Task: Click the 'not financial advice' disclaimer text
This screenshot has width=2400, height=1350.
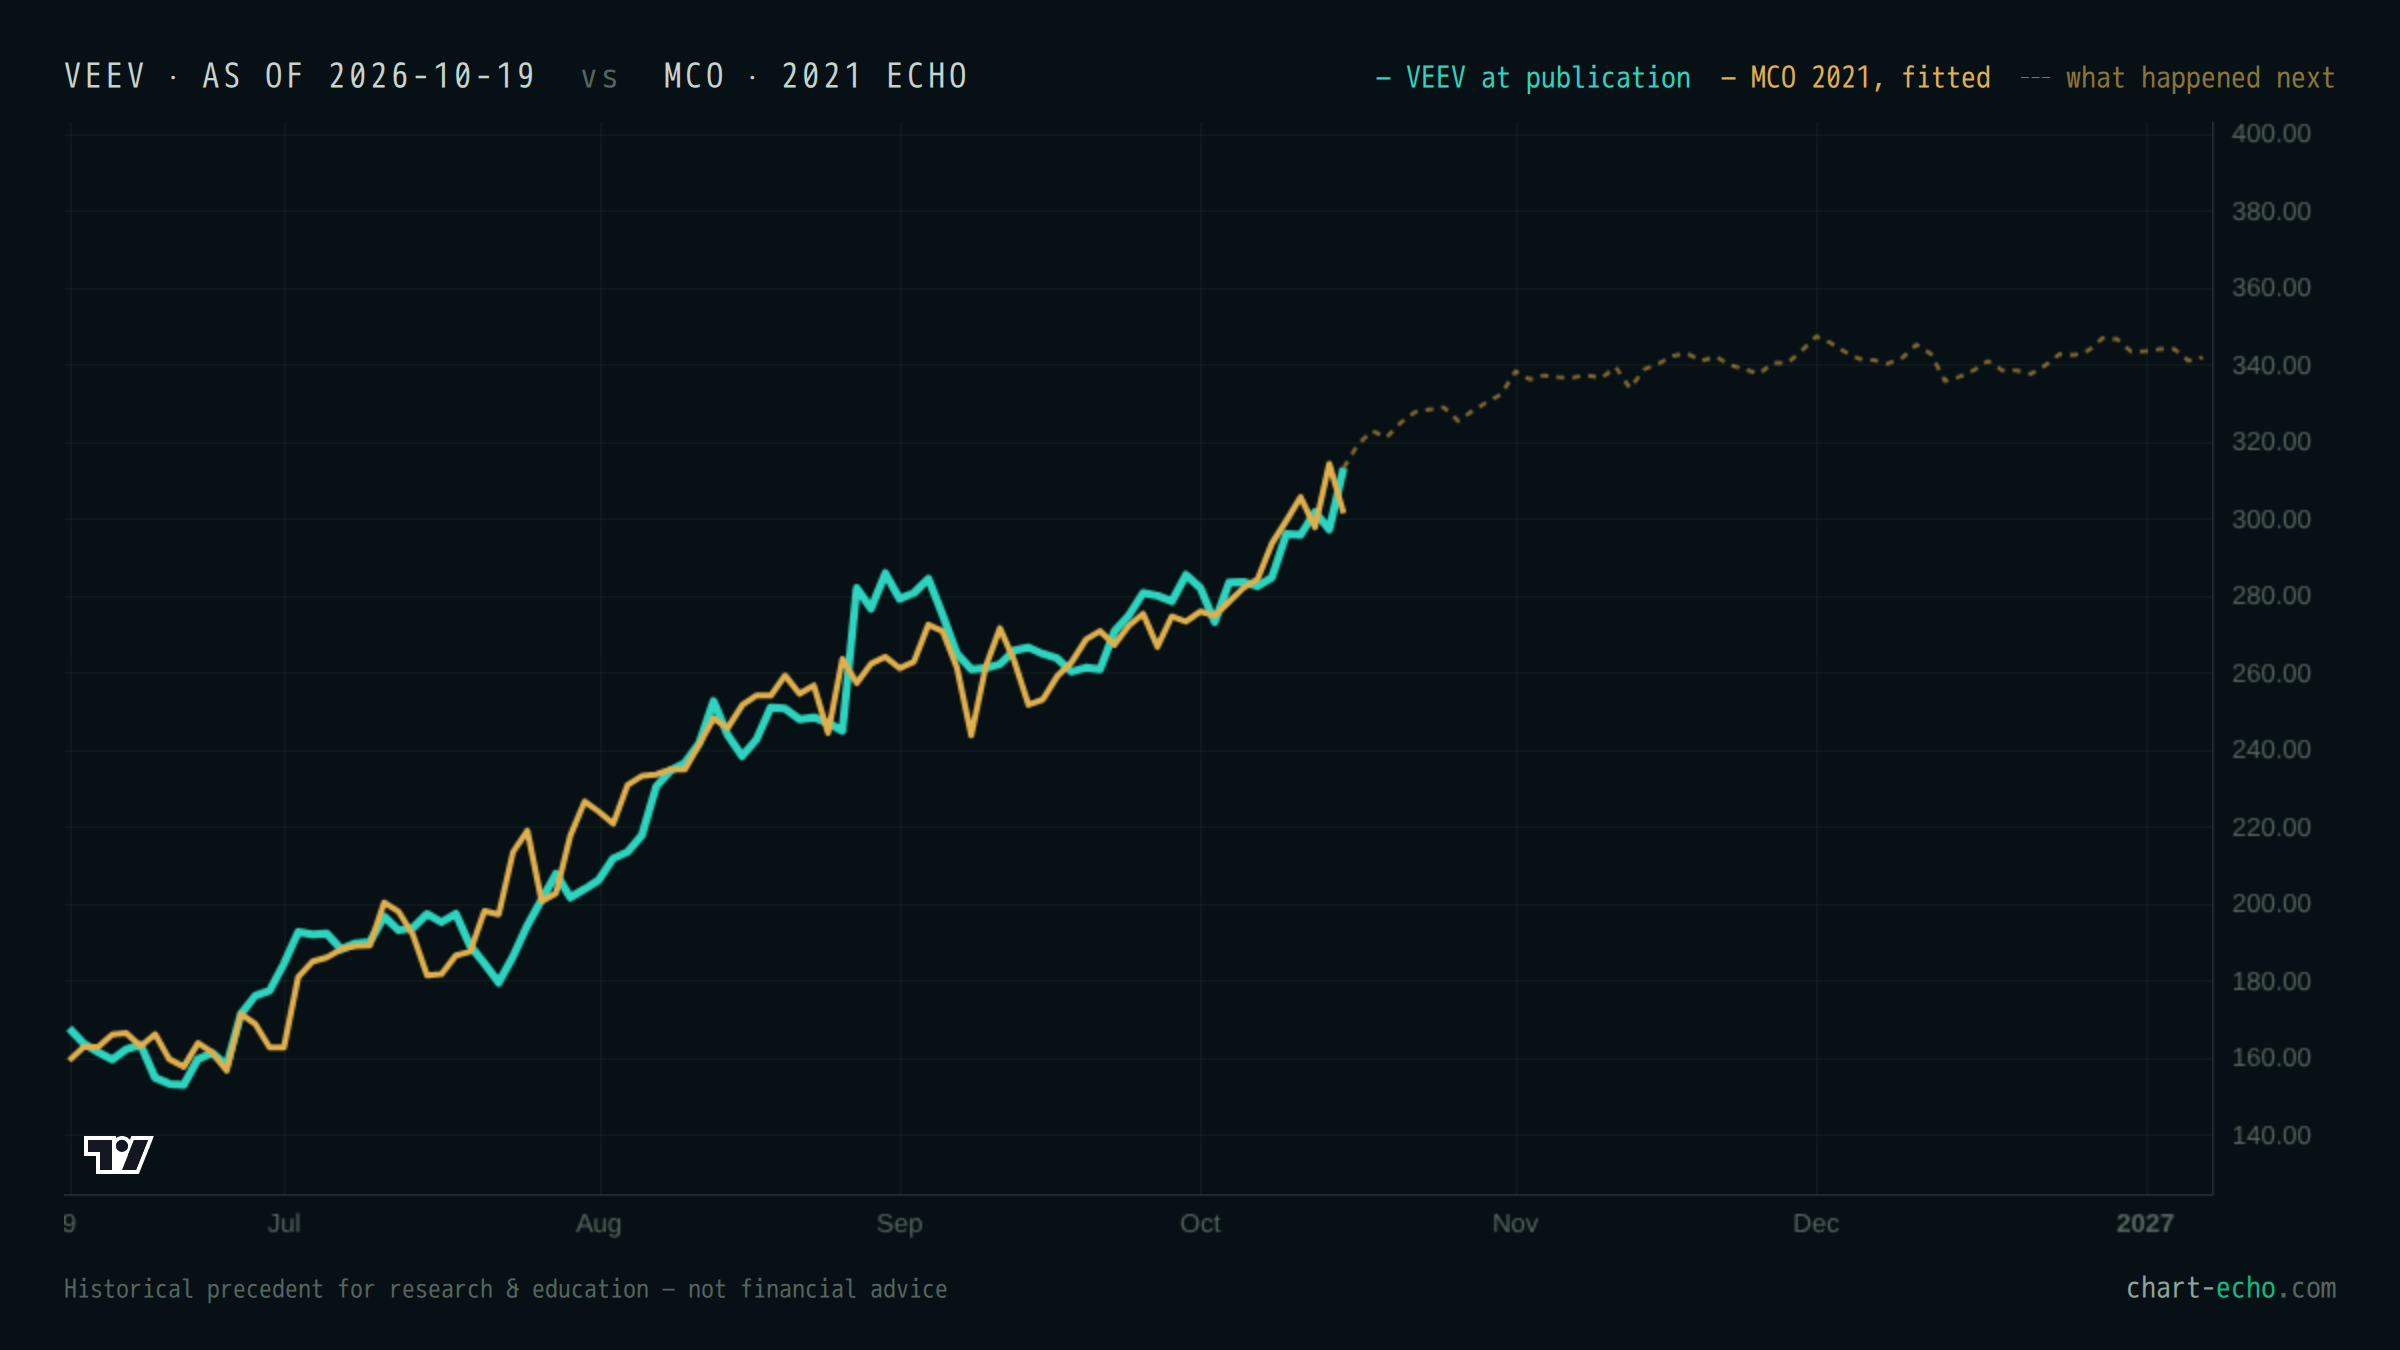Action: [817, 1289]
